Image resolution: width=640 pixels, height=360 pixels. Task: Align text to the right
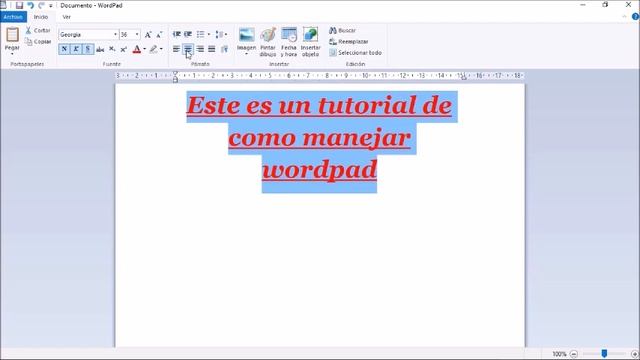(x=200, y=49)
